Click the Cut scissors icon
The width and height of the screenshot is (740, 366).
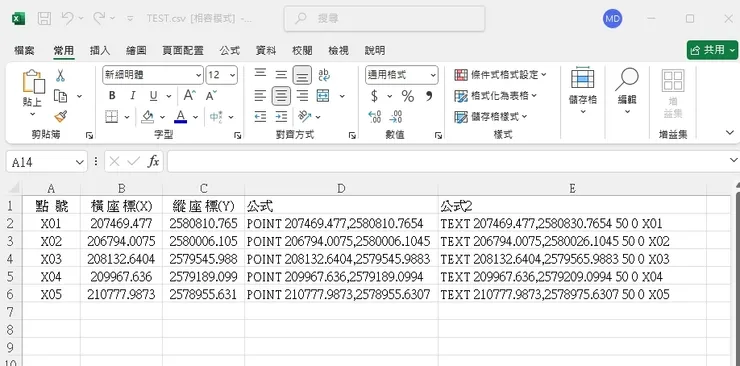point(60,75)
